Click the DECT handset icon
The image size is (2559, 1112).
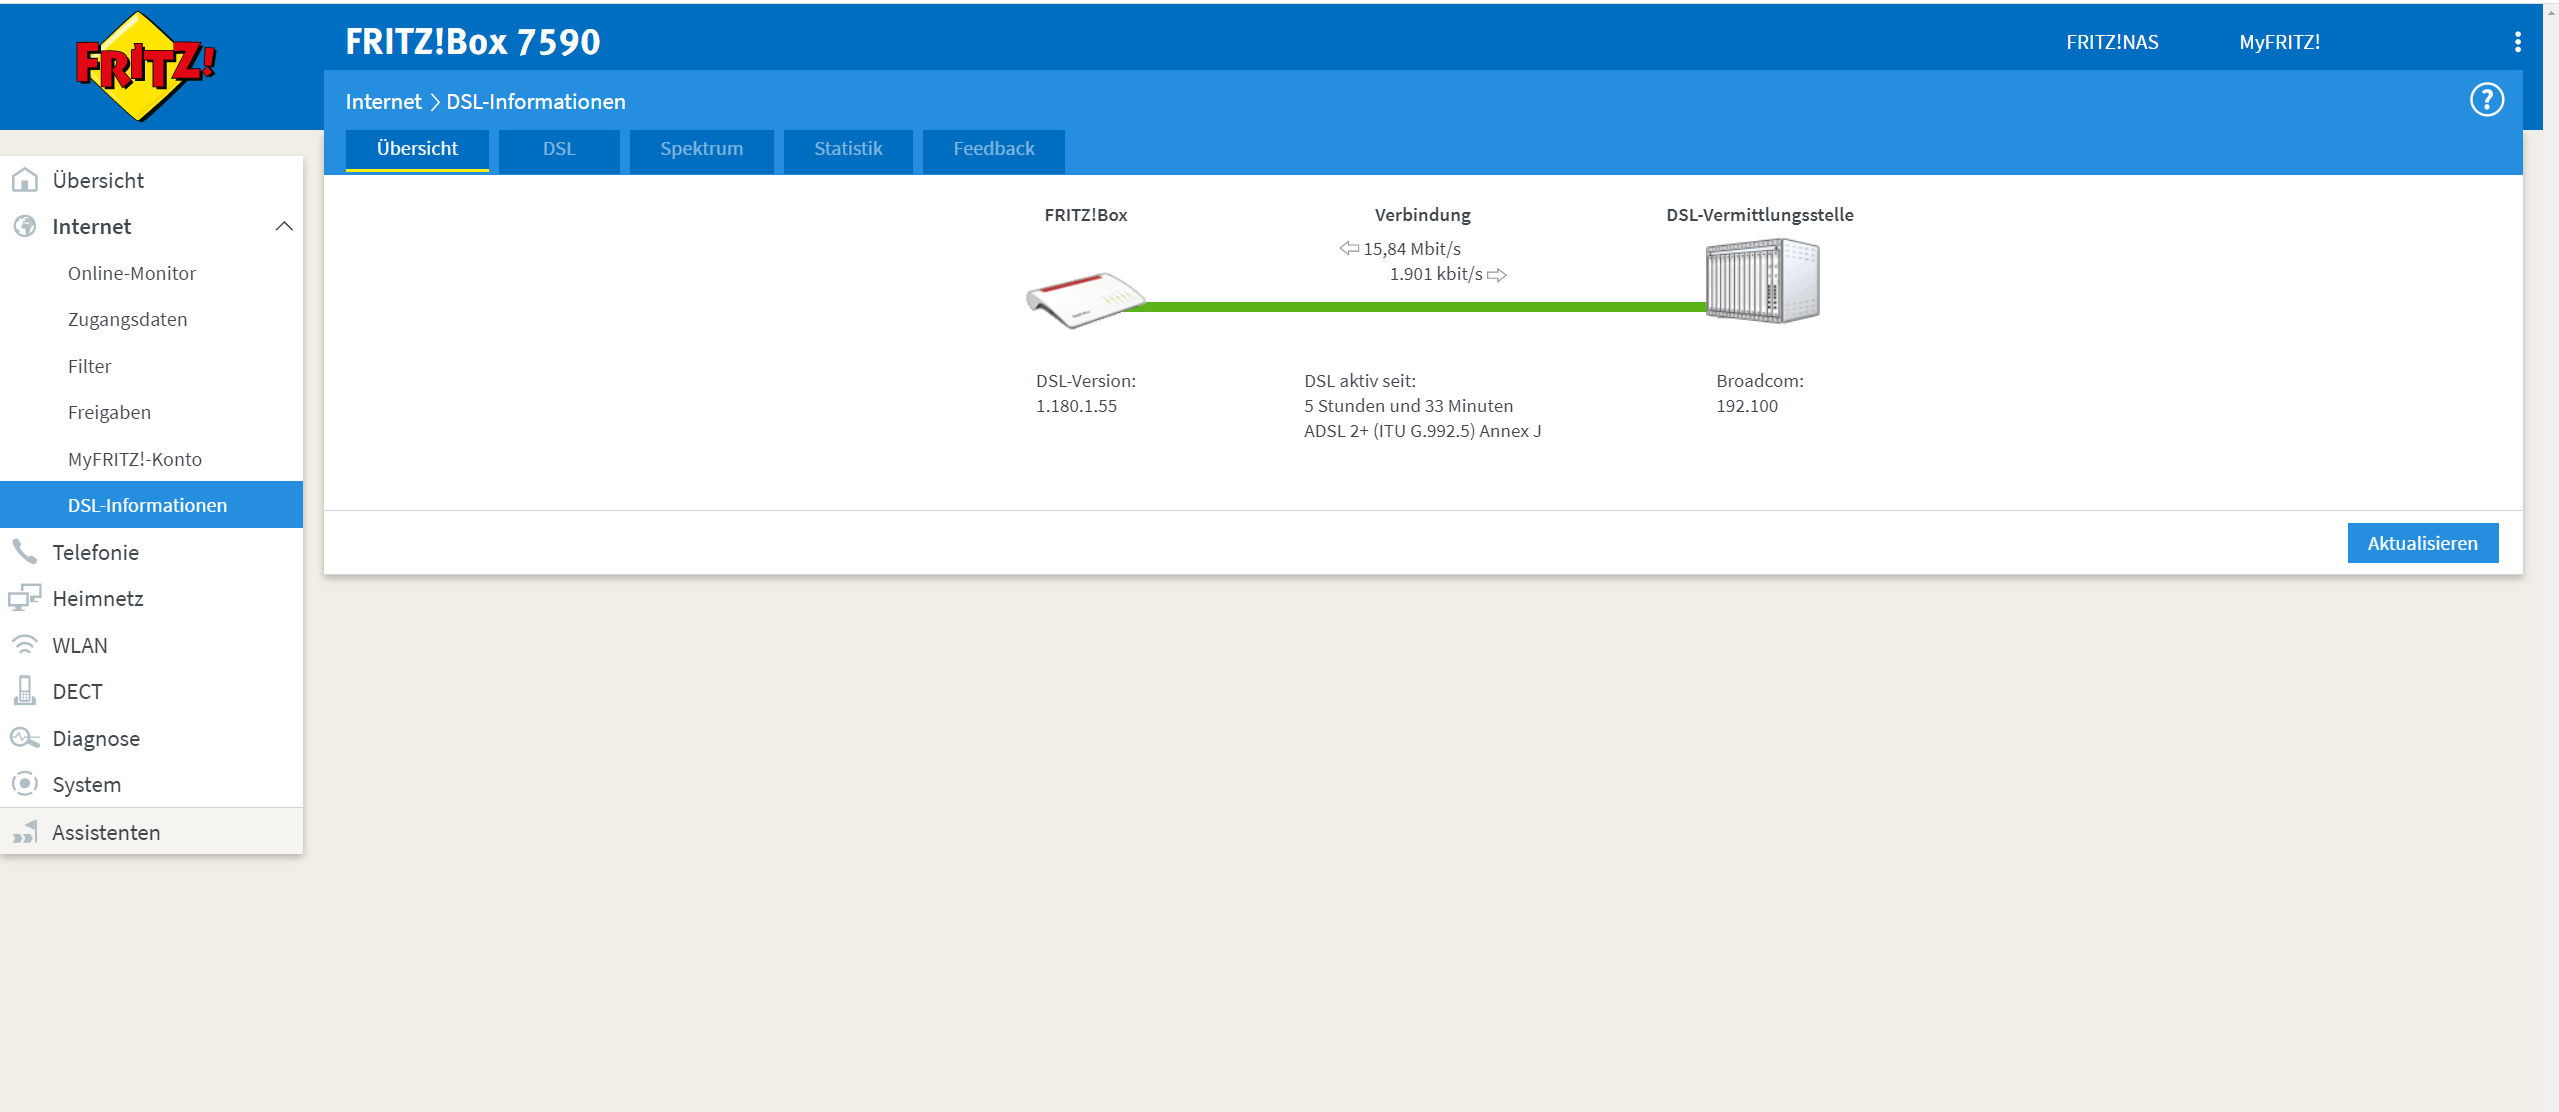click(25, 691)
